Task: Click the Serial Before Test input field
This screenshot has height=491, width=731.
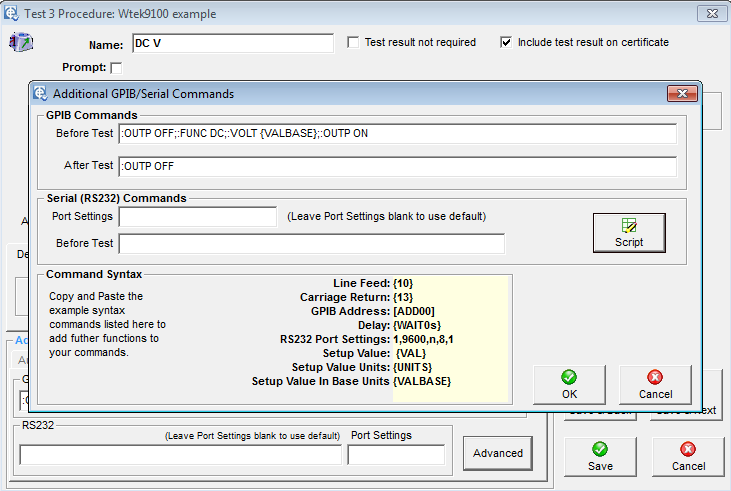Action: (311, 244)
